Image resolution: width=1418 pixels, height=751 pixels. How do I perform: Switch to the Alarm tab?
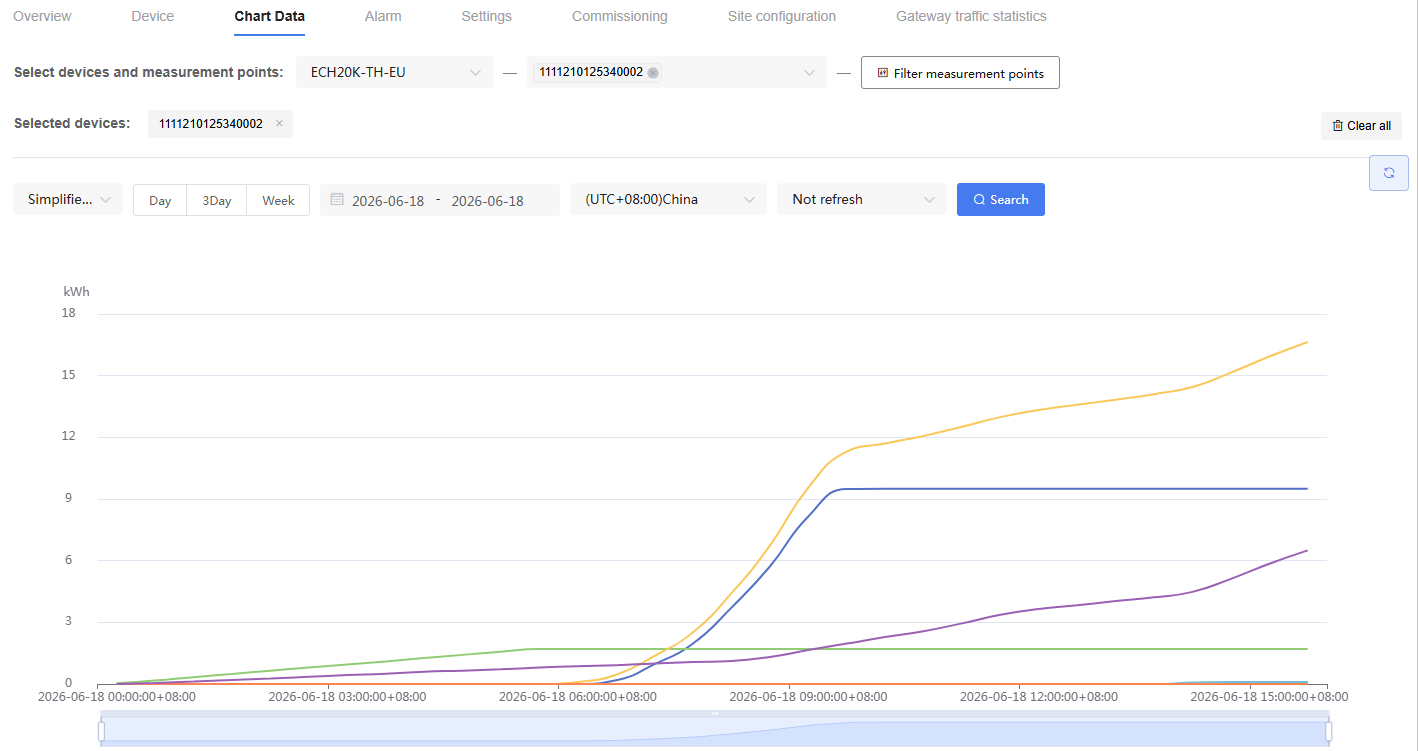pos(383,16)
